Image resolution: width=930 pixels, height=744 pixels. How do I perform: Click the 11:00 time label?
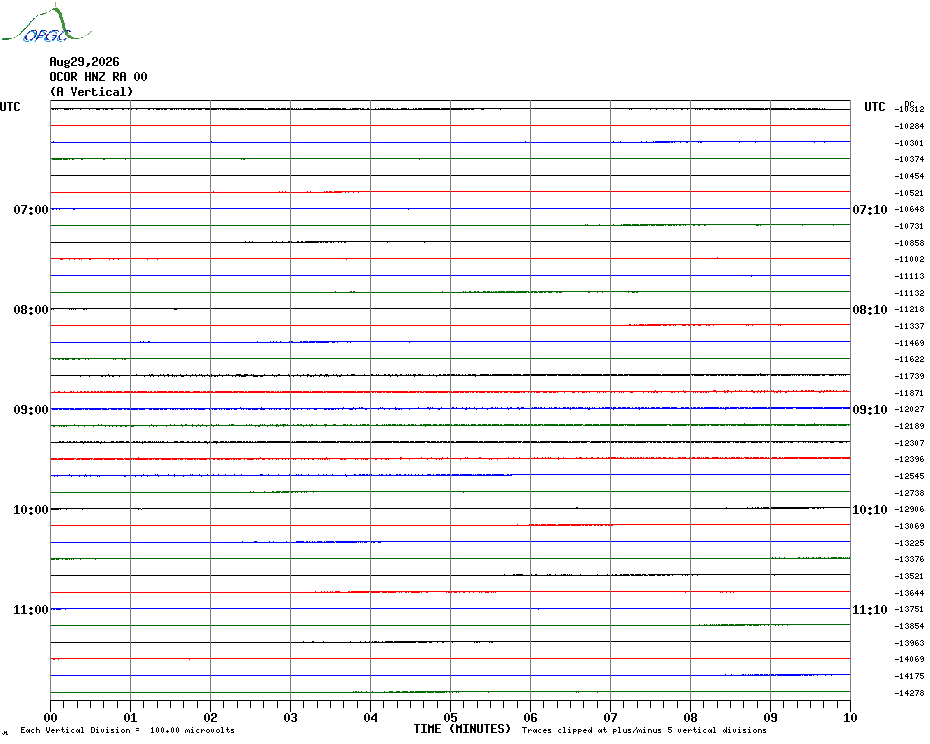(x=31, y=610)
